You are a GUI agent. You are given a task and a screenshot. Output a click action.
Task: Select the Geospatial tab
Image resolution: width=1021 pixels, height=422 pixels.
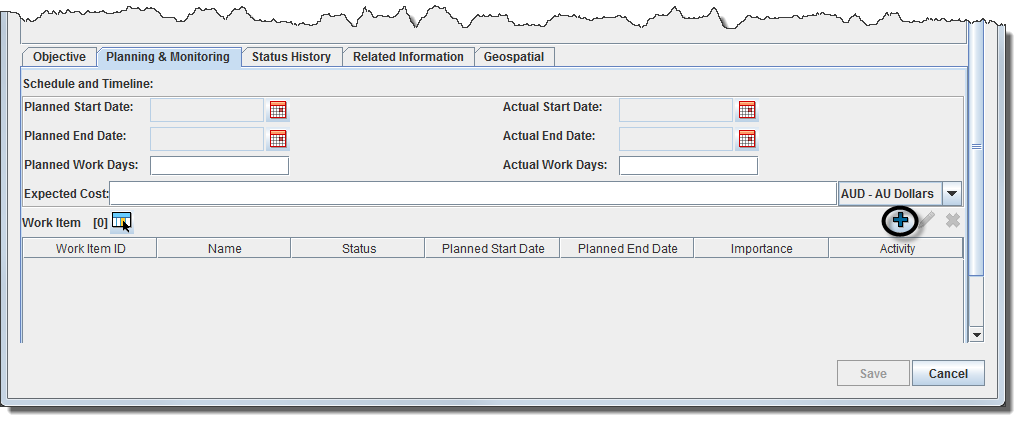pos(514,57)
